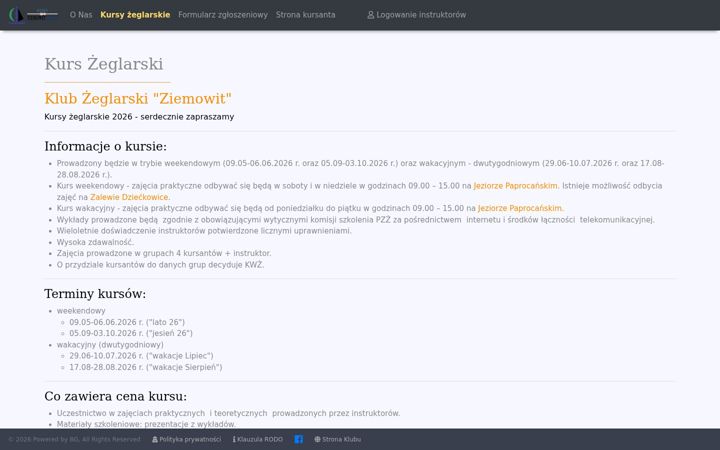The height and width of the screenshot is (450, 720).
Task: Click the Wysoka zdawalność bullet
Action: click(x=96, y=242)
